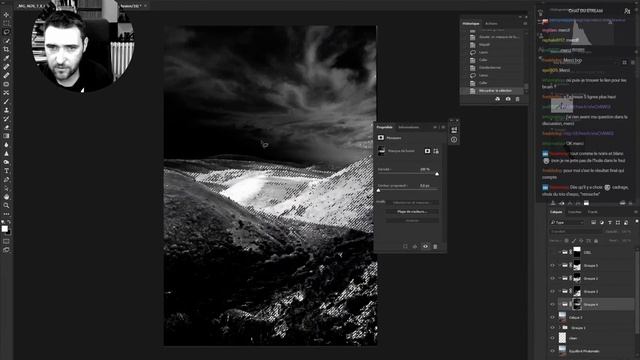Show the hidden top layer group

pyautogui.click(x=552, y=253)
